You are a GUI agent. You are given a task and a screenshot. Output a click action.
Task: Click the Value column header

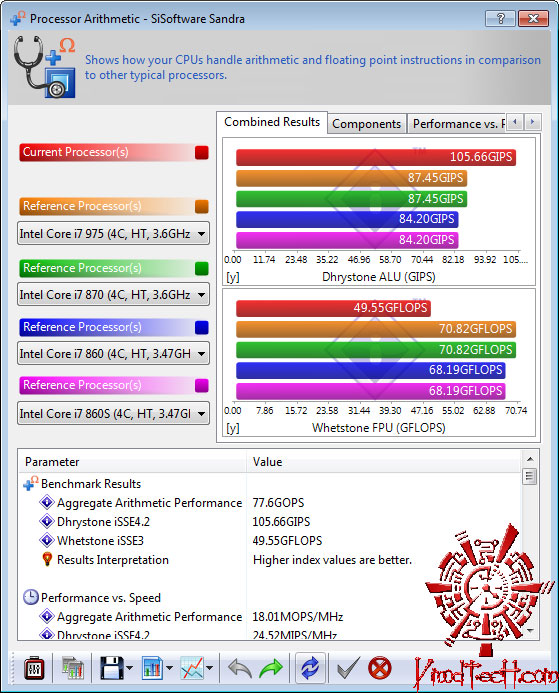point(384,462)
